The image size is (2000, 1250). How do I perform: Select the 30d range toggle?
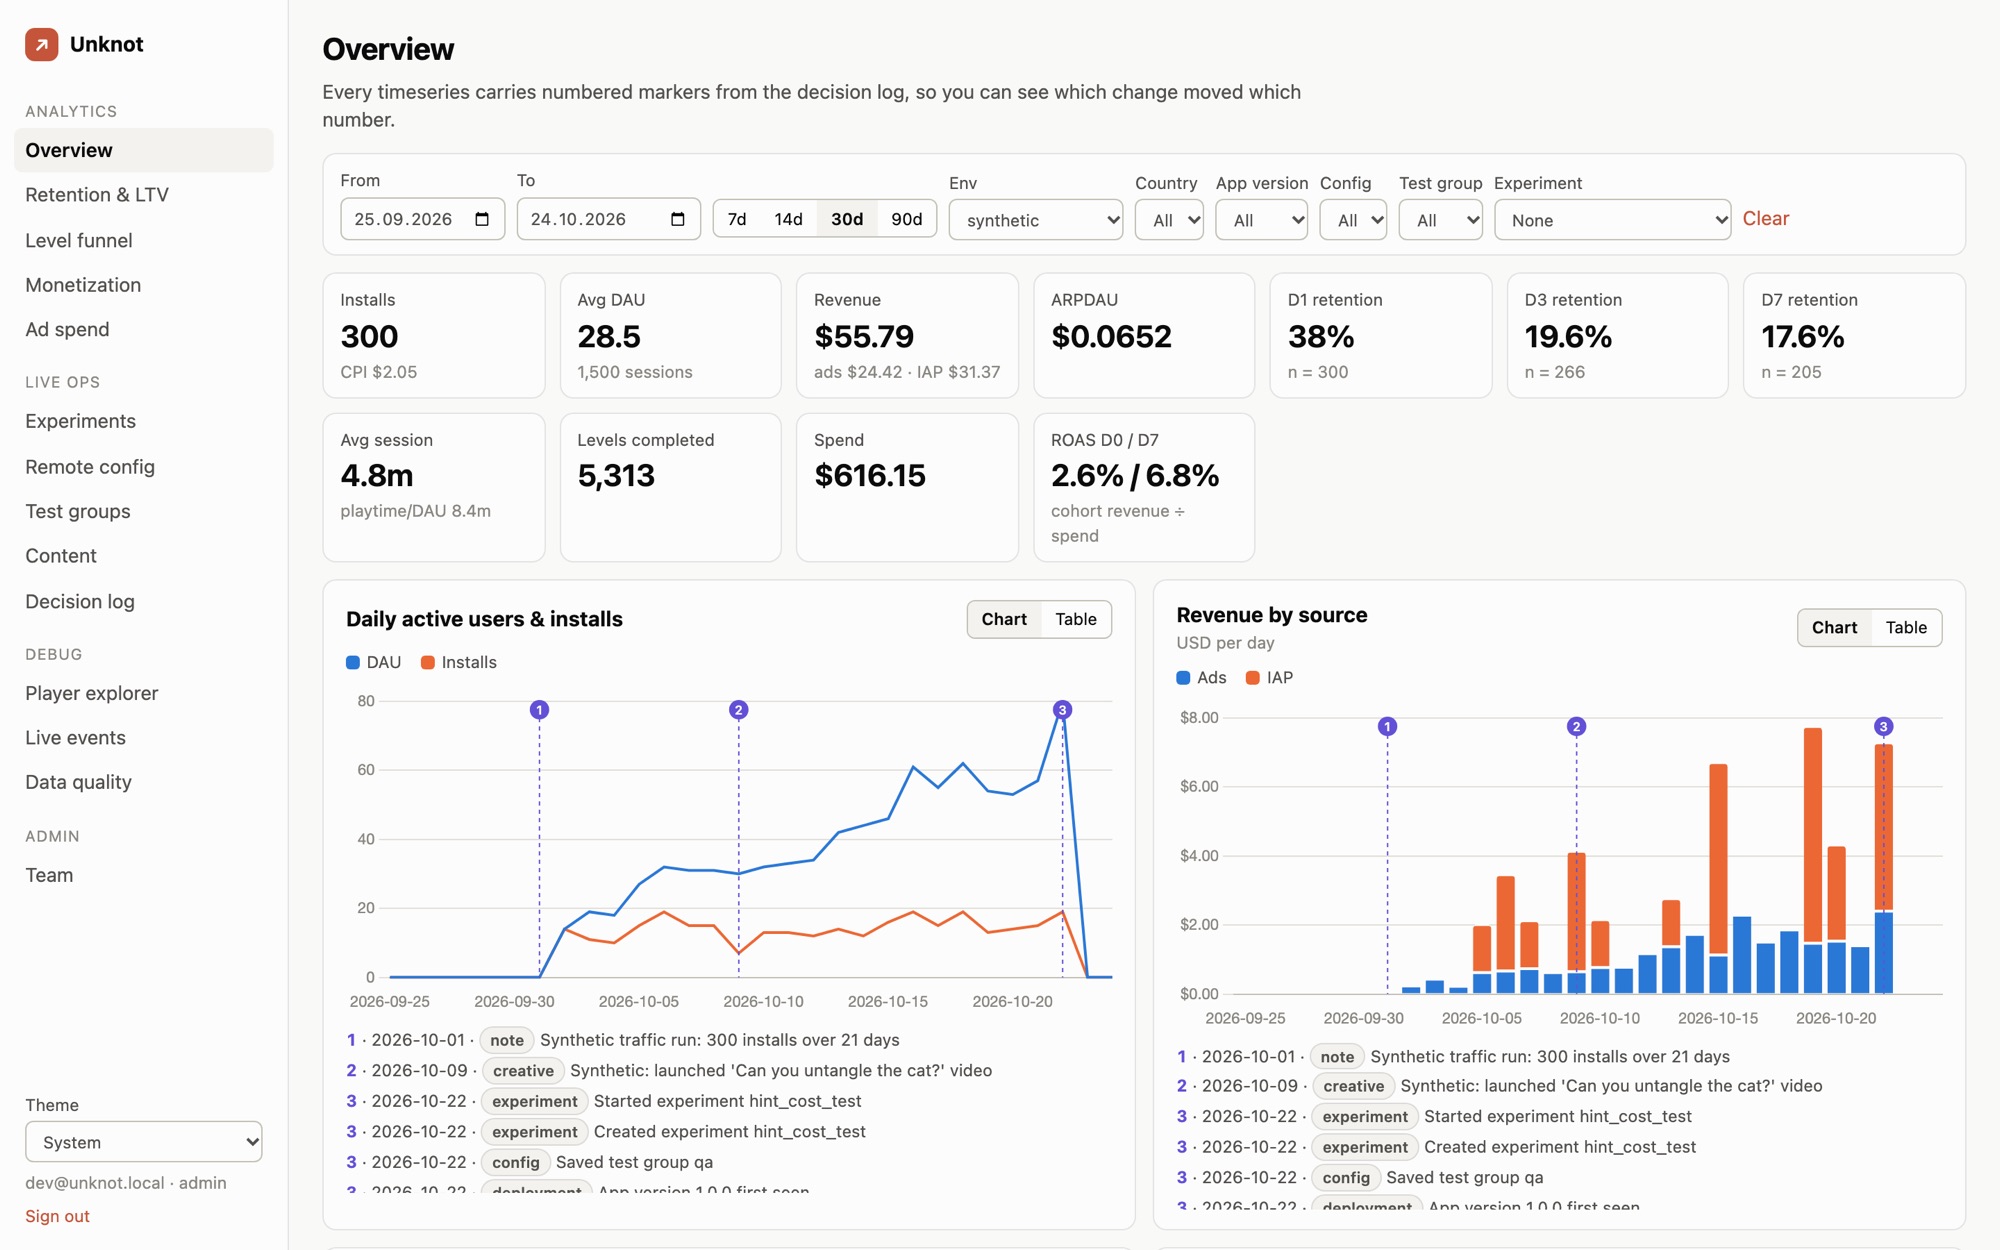(x=847, y=219)
